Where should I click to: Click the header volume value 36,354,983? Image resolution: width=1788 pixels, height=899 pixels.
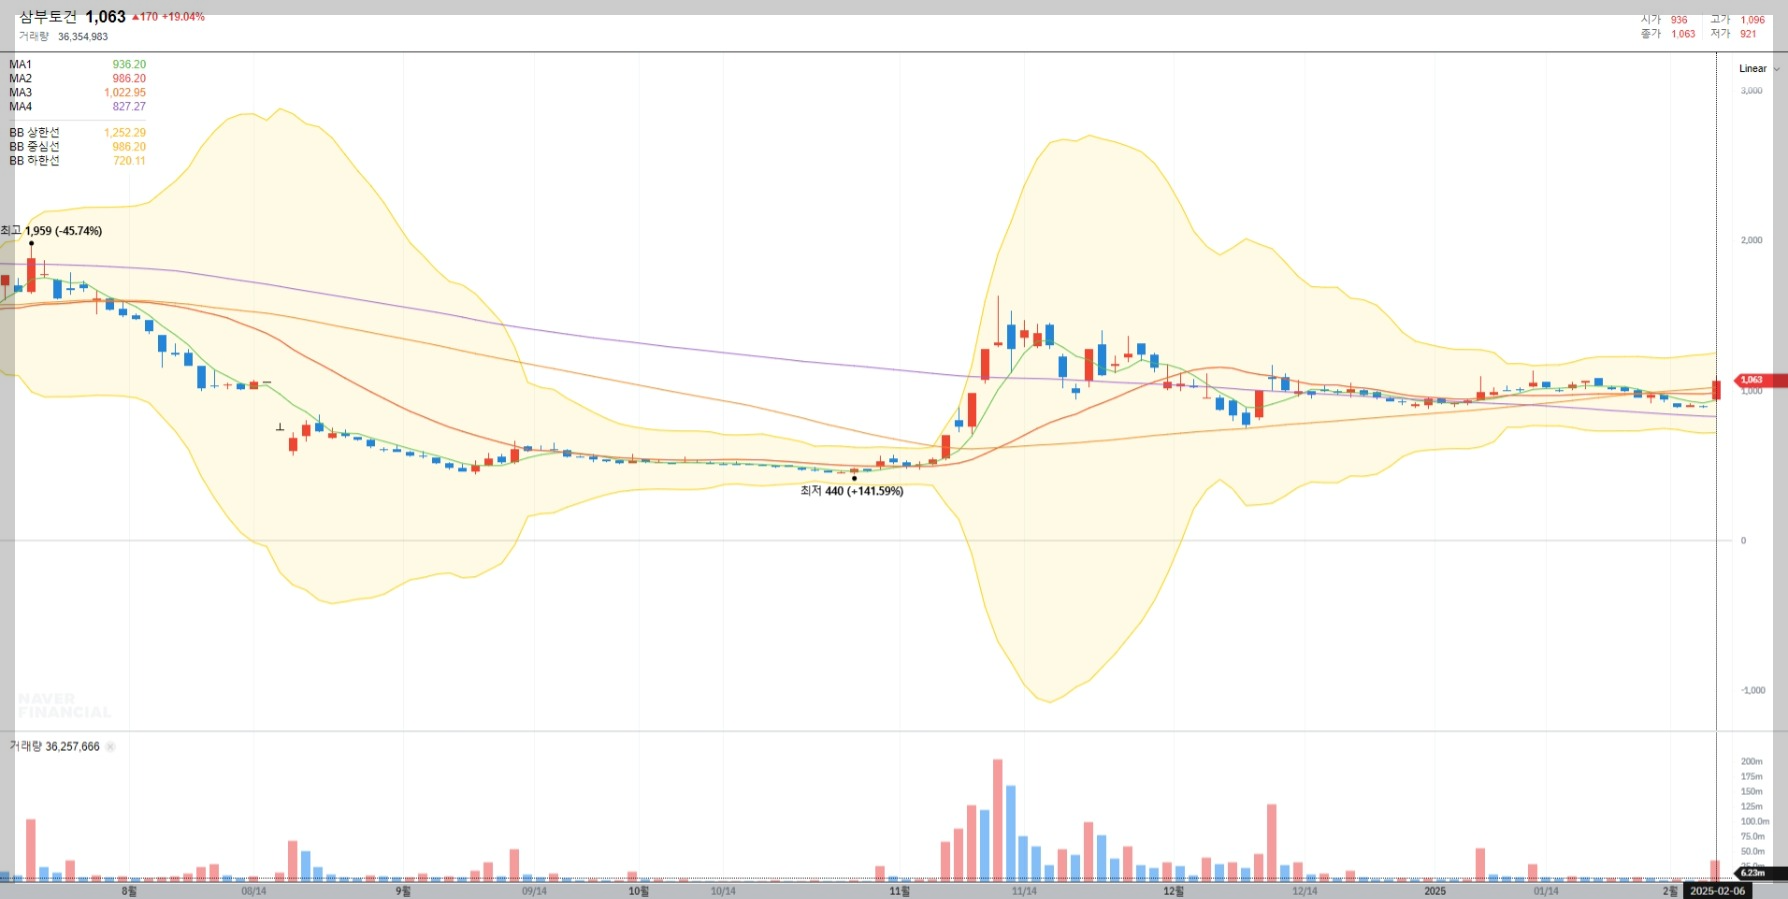83,37
